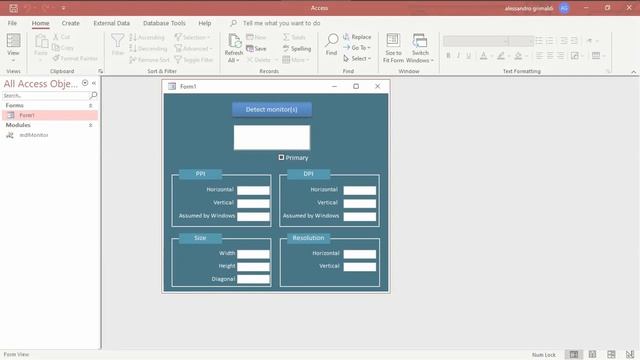Click the navigation pane Search box
The width and height of the screenshot is (640, 360).
pos(45,95)
